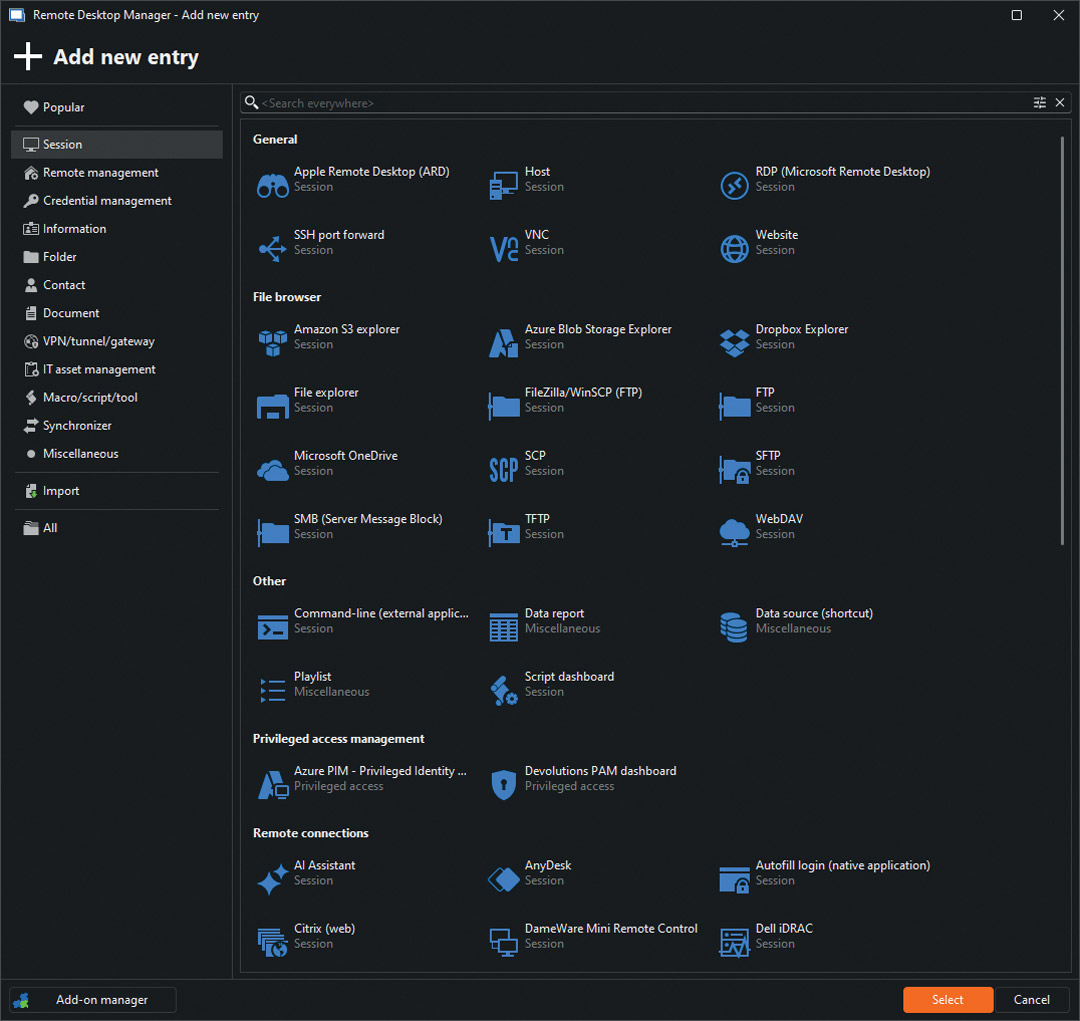
Task: Choose the VNC session icon
Action: pyautogui.click(x=503, y=248)
